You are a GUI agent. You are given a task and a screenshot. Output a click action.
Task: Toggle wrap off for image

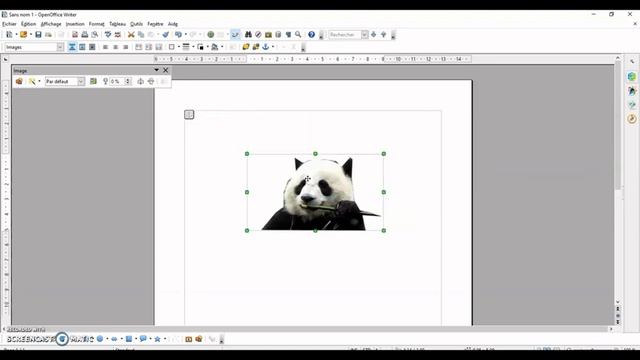click(72, 47)
